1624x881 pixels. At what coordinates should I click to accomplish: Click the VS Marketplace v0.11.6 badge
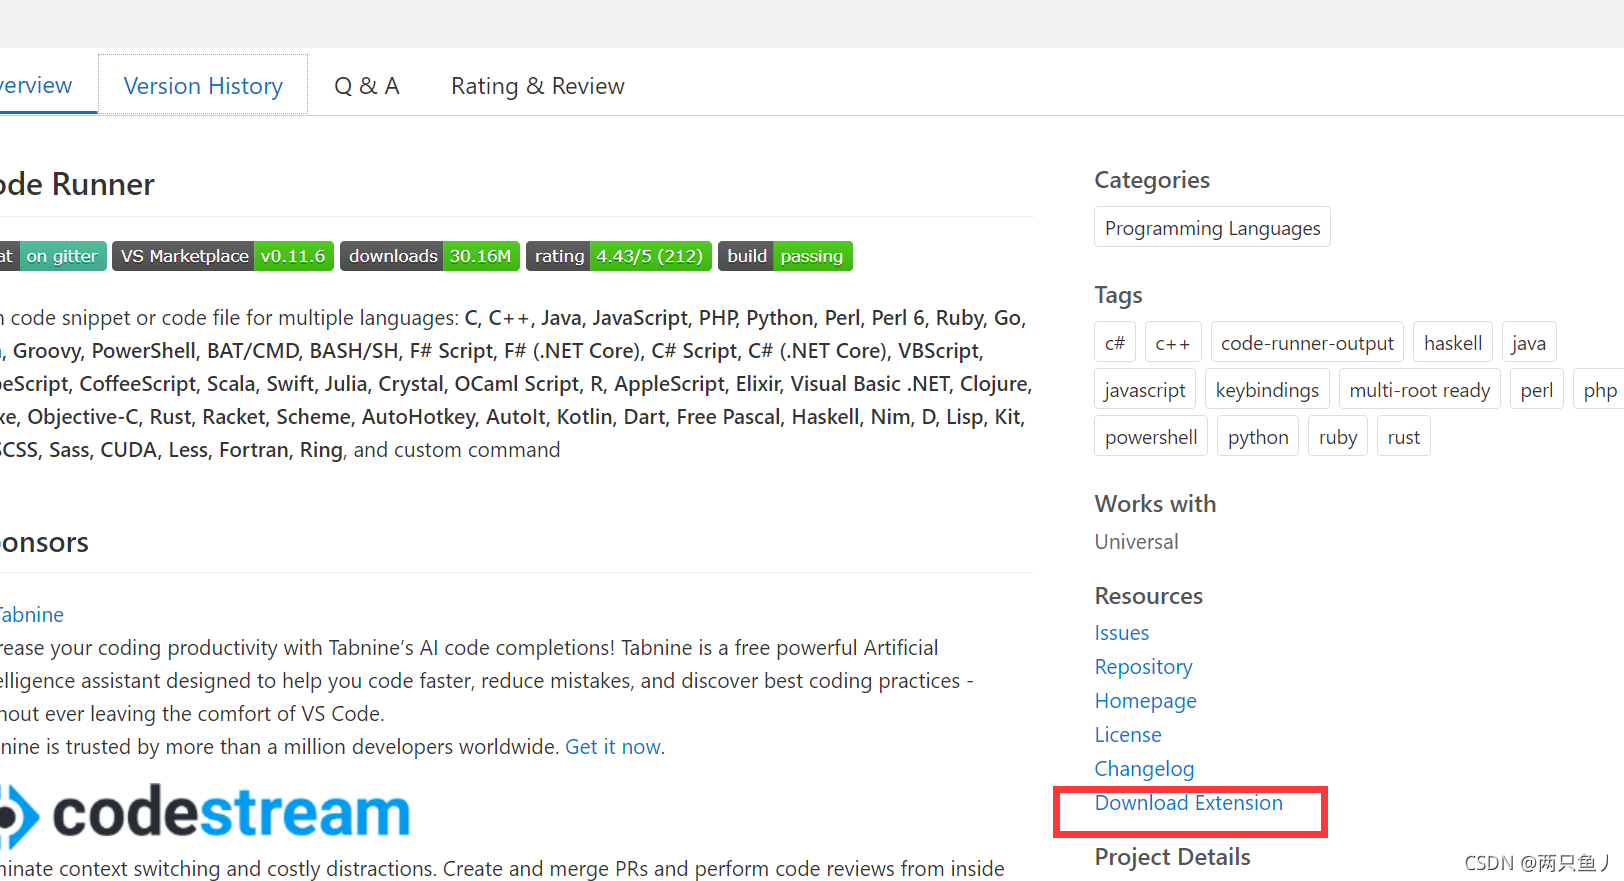click(x=223, y=256)
